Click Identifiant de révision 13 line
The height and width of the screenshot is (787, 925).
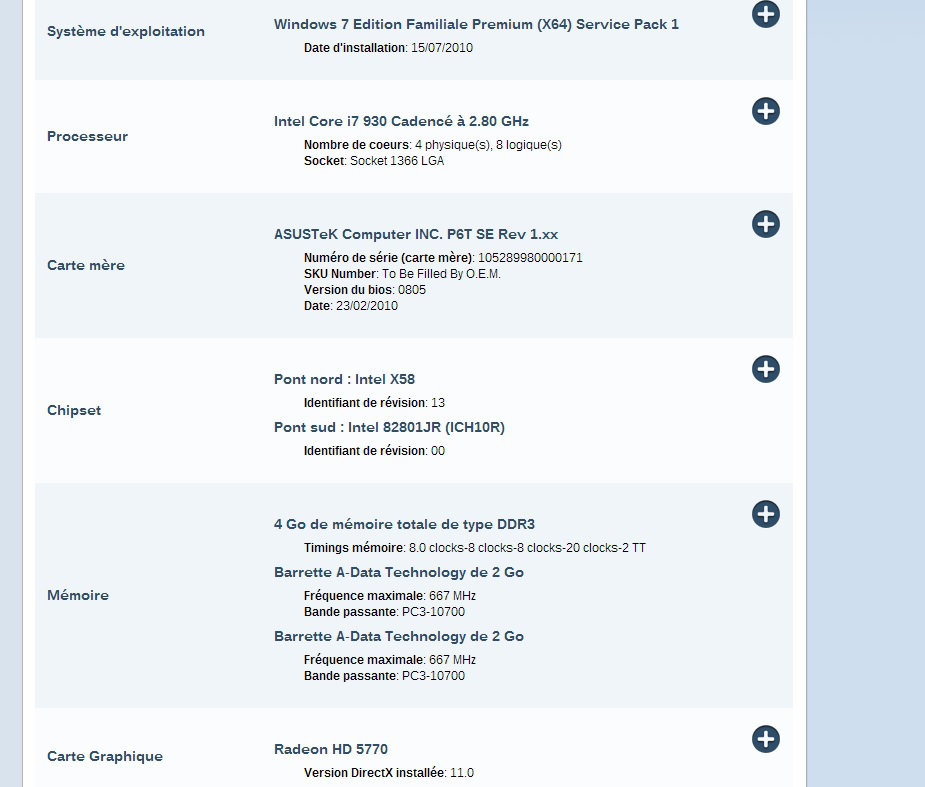[x=375, y=403]
